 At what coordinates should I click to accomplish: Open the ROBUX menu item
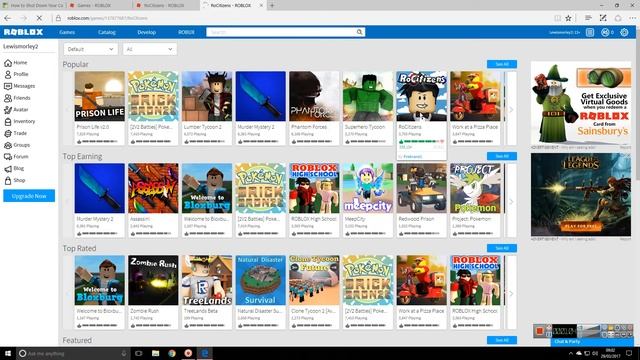pos(186,32)
